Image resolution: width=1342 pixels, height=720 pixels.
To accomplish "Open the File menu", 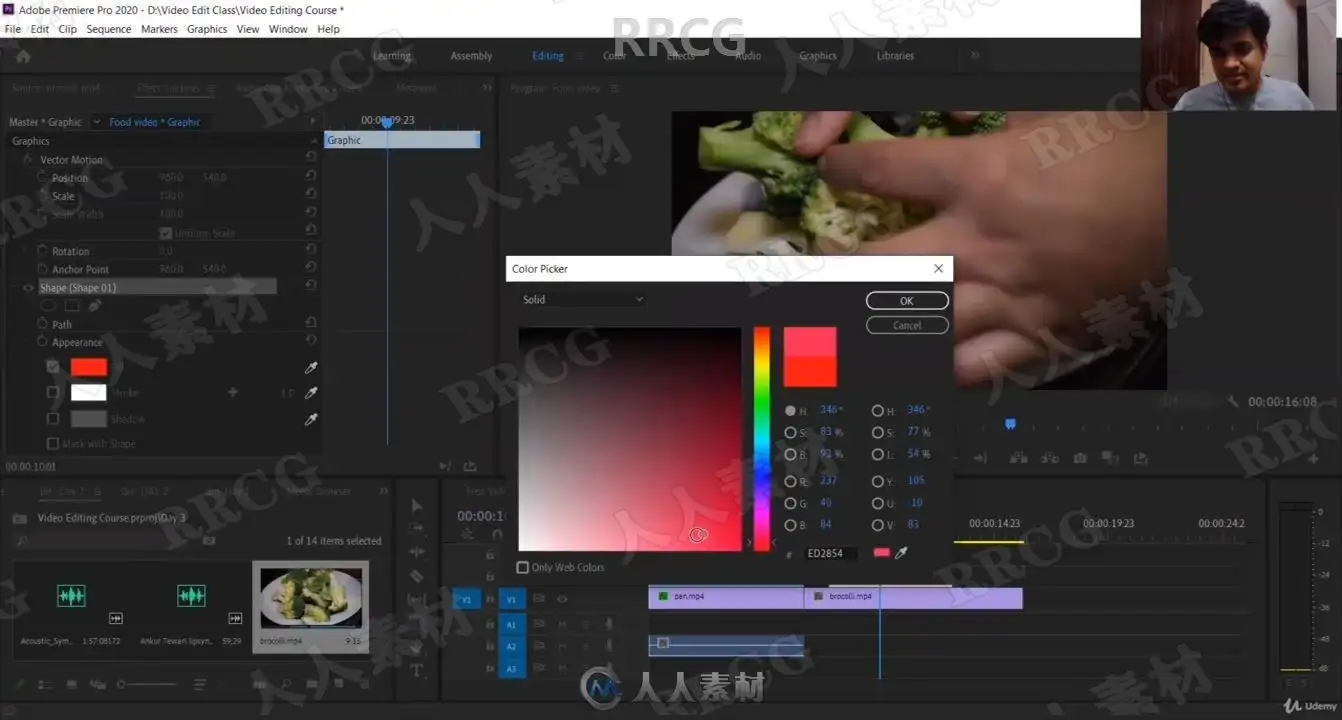I will click(12, 29).
